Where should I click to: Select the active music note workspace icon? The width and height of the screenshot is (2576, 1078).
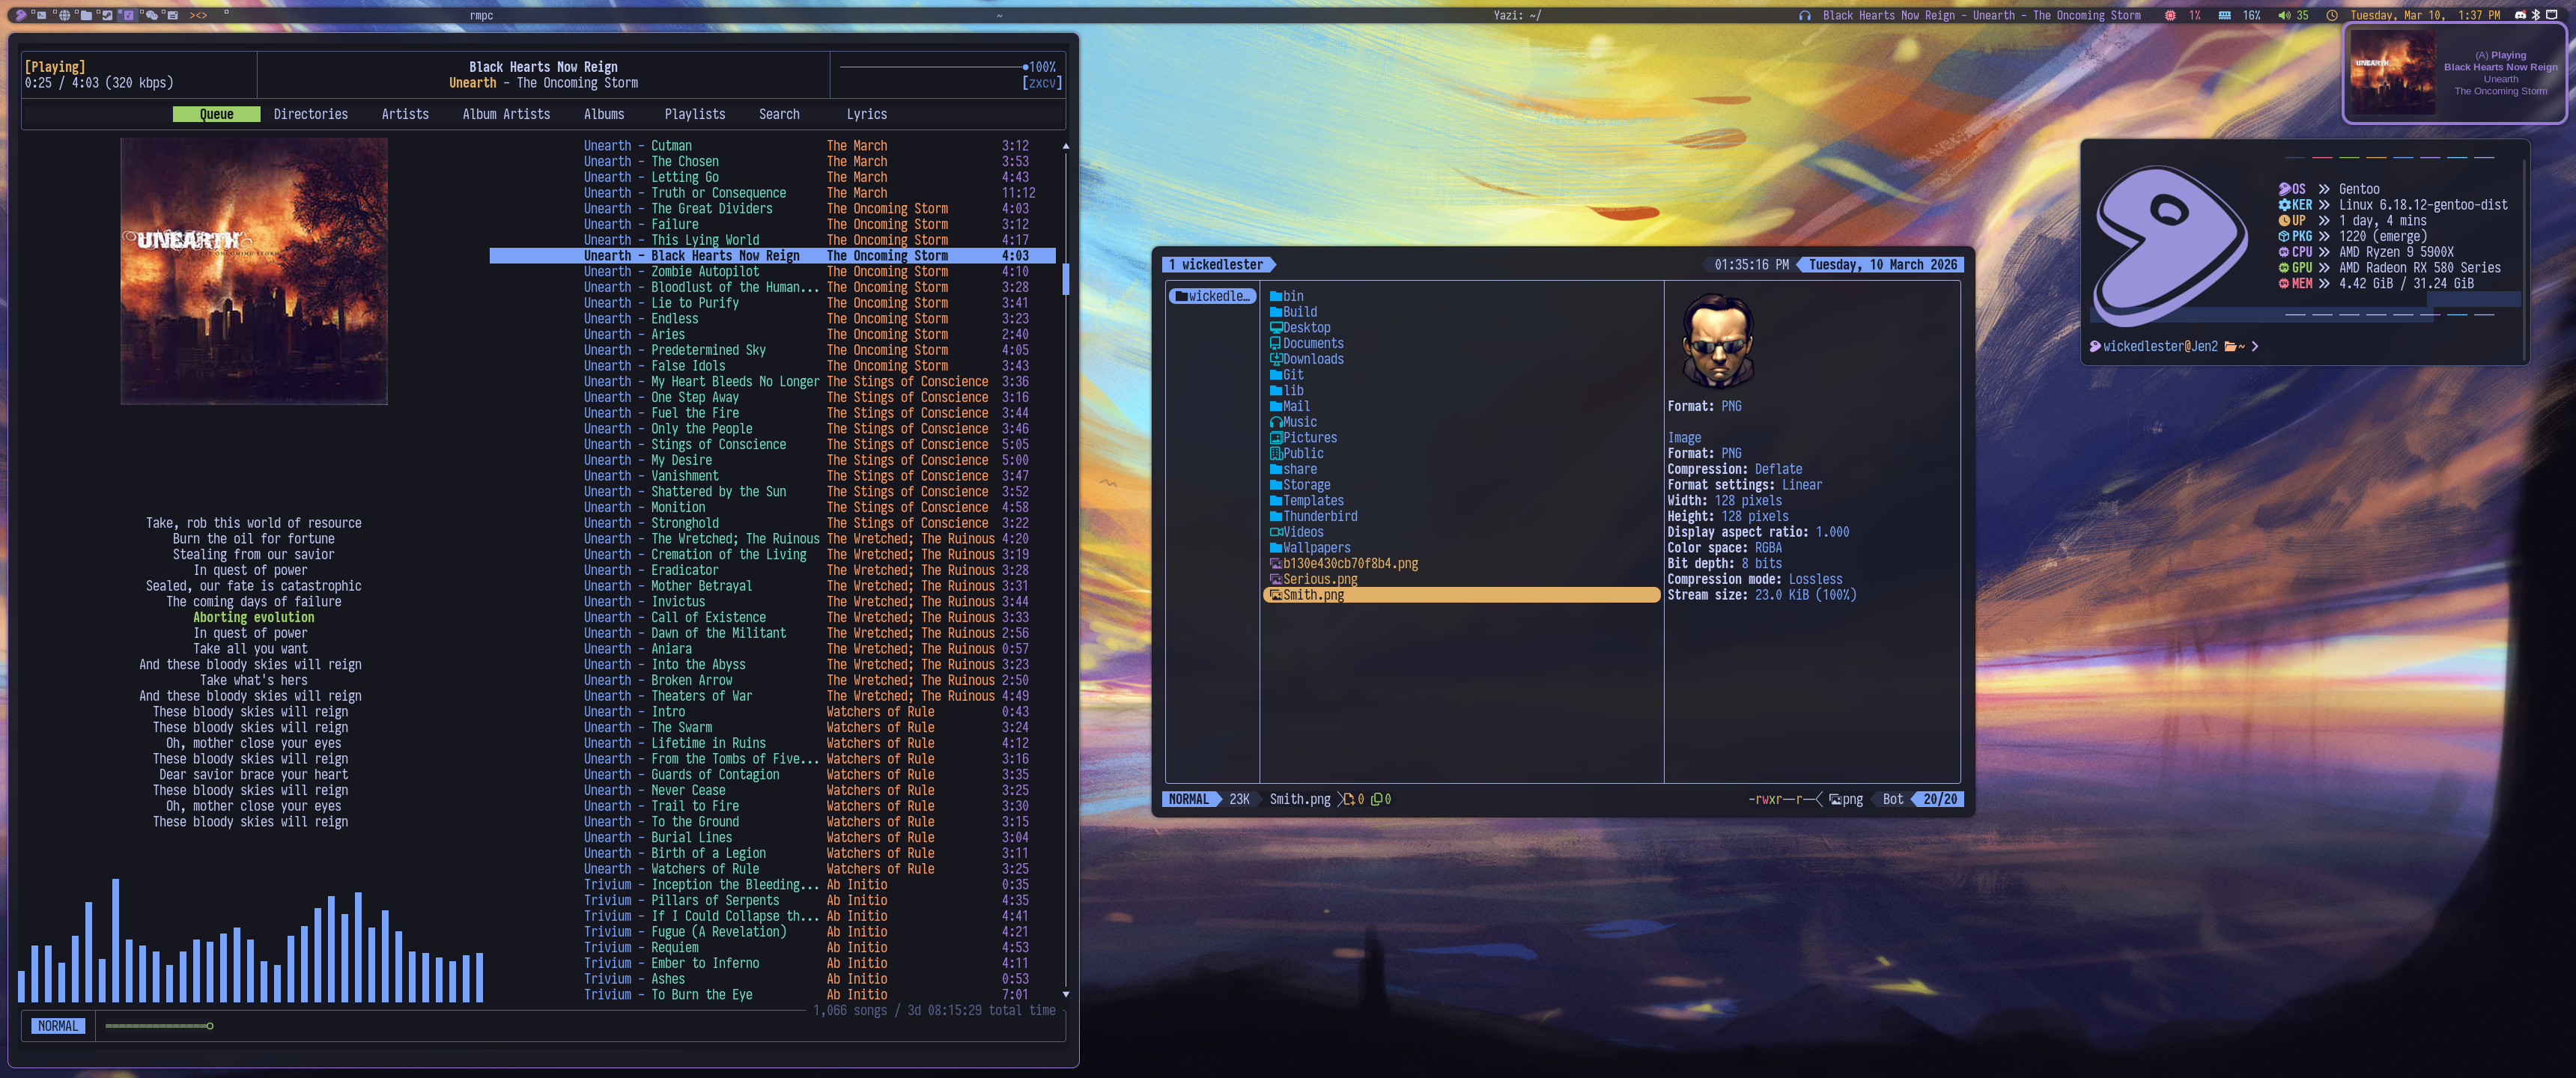129,15
